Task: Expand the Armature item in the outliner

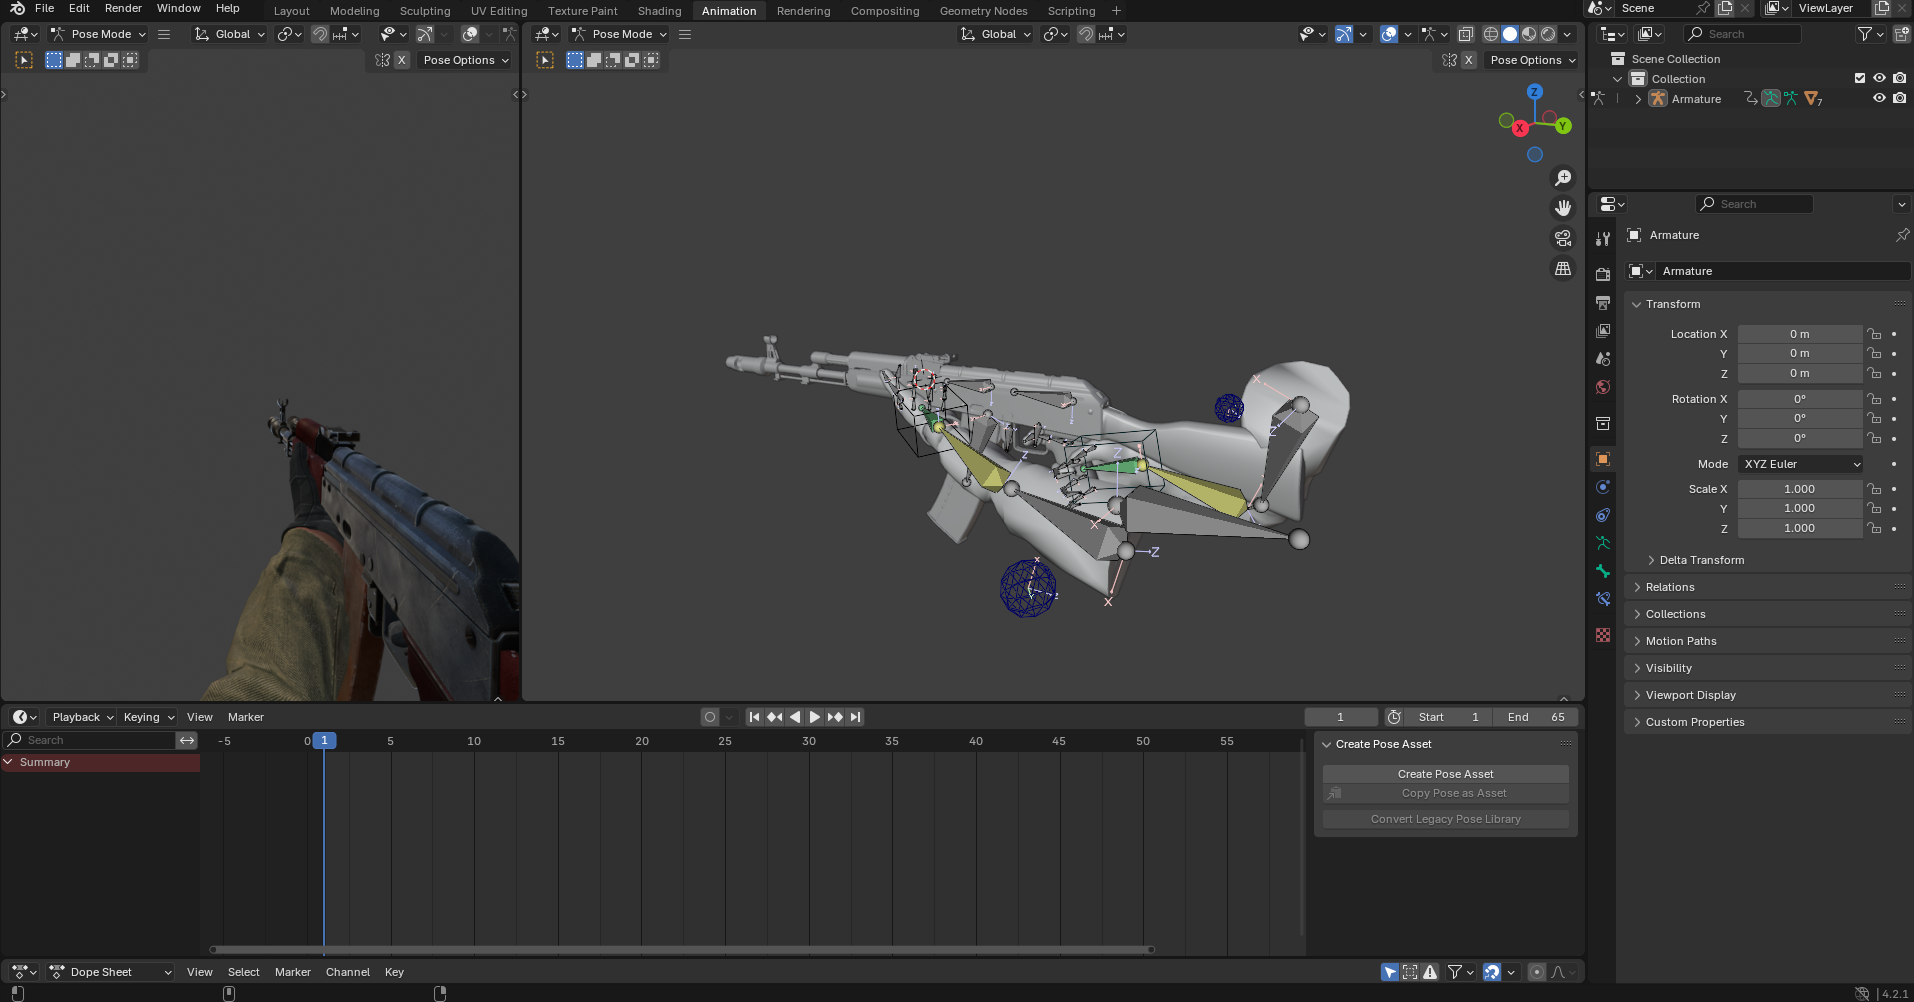Action: 1637,99
